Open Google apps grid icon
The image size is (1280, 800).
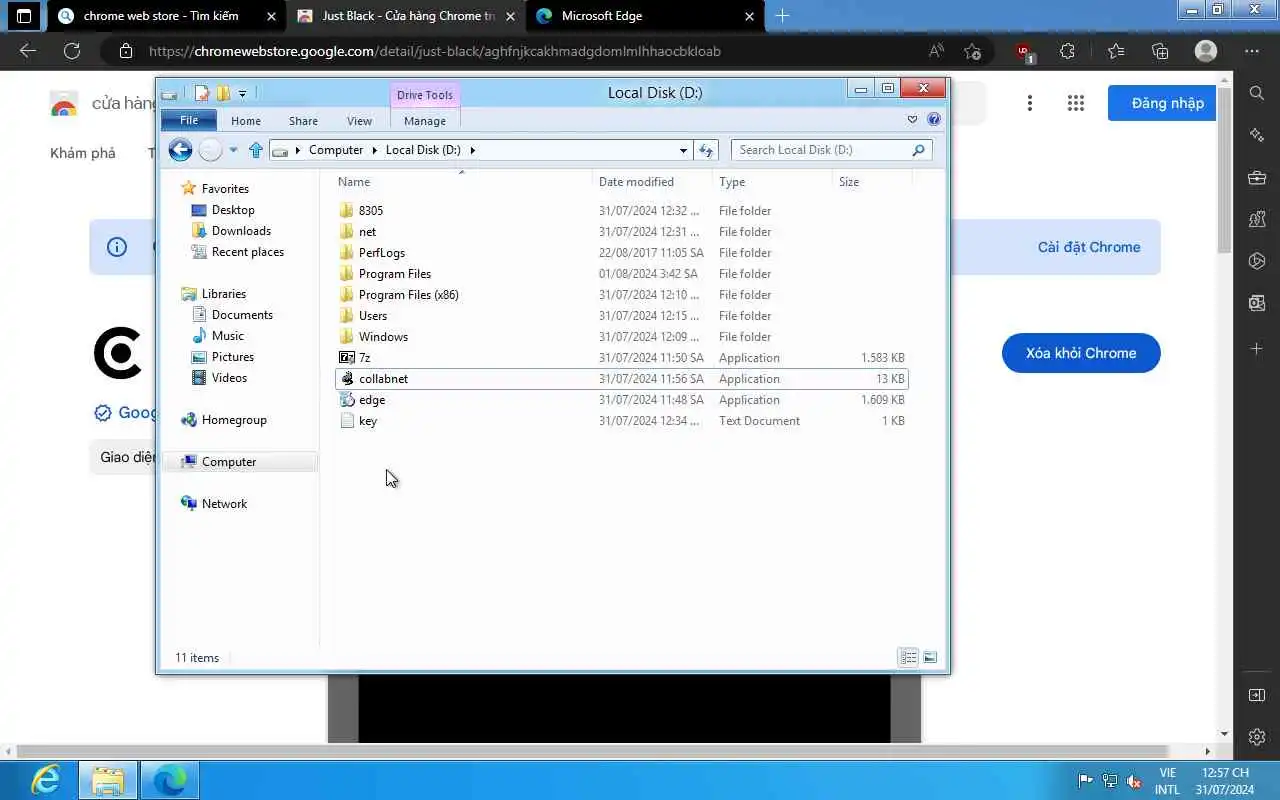pyautogui.click(x=1076, y=103)
